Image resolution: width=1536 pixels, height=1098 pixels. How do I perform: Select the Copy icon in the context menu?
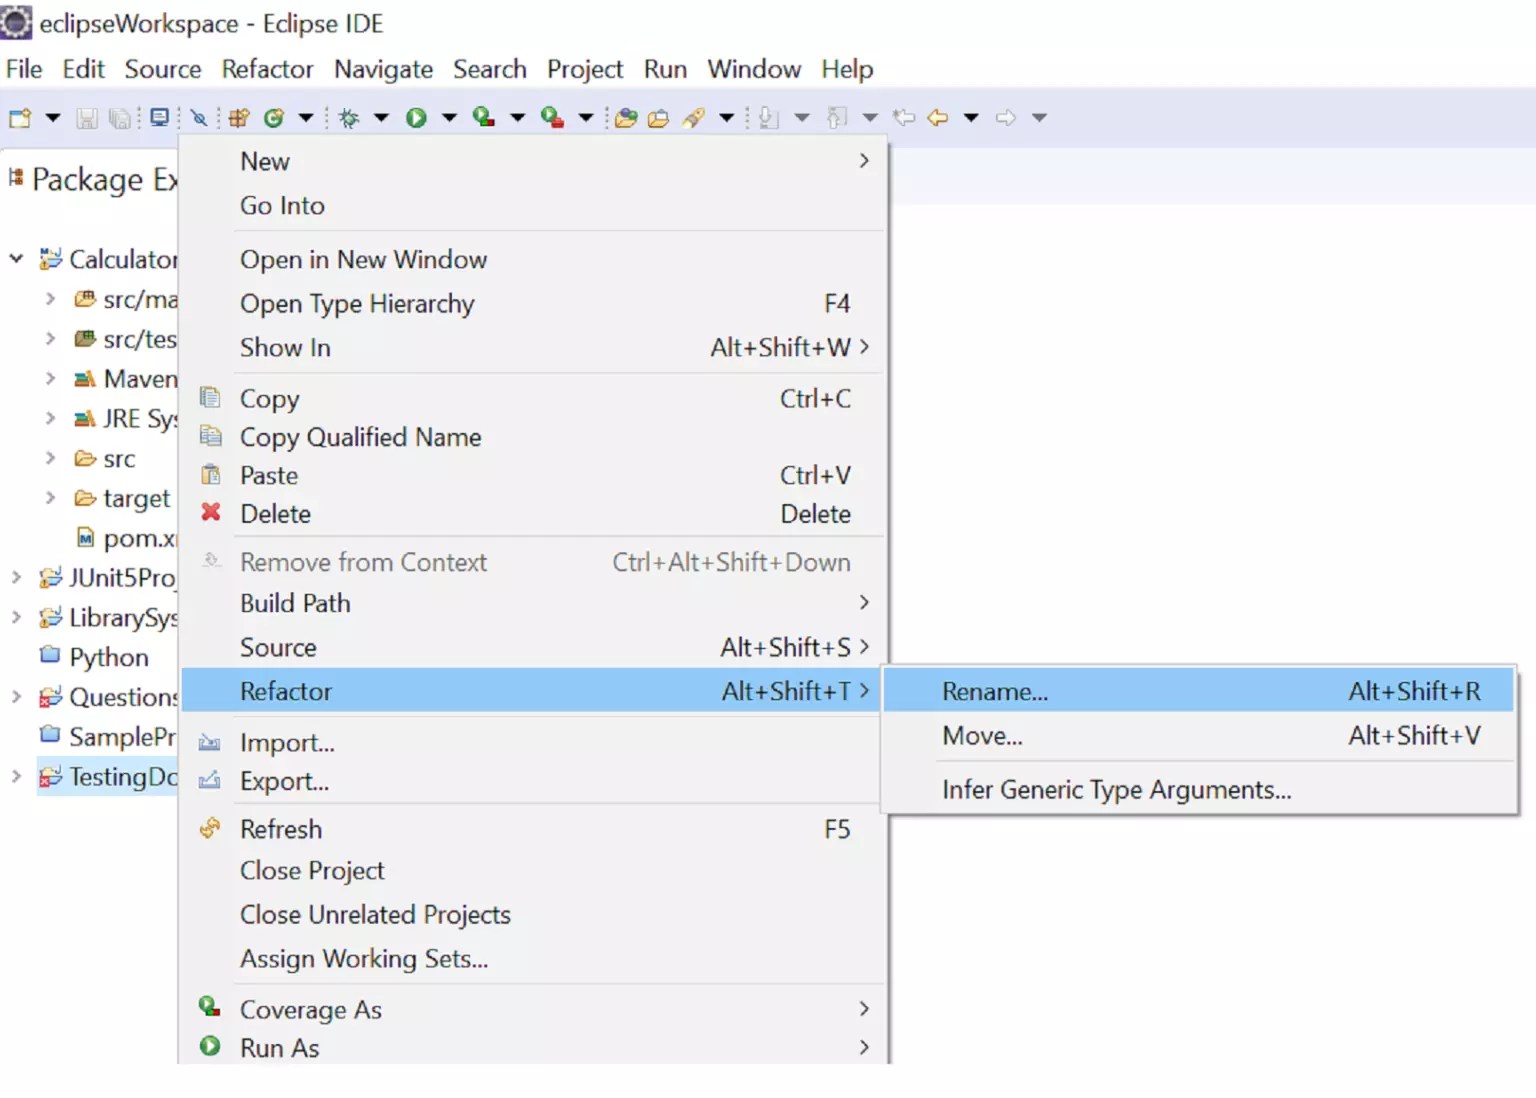pyautogui.click(x=210, y=397)
